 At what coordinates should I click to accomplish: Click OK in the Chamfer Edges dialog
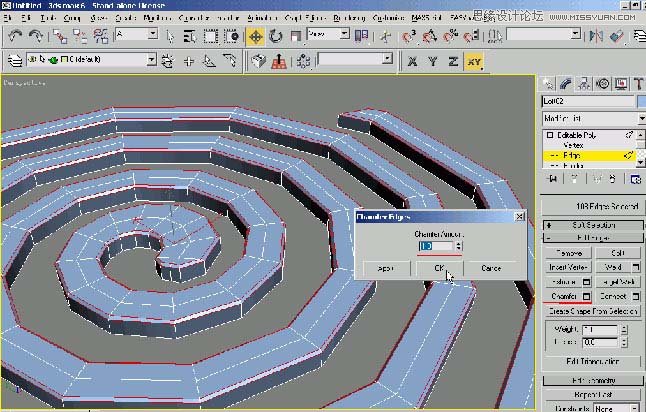[x=440, y=268]
